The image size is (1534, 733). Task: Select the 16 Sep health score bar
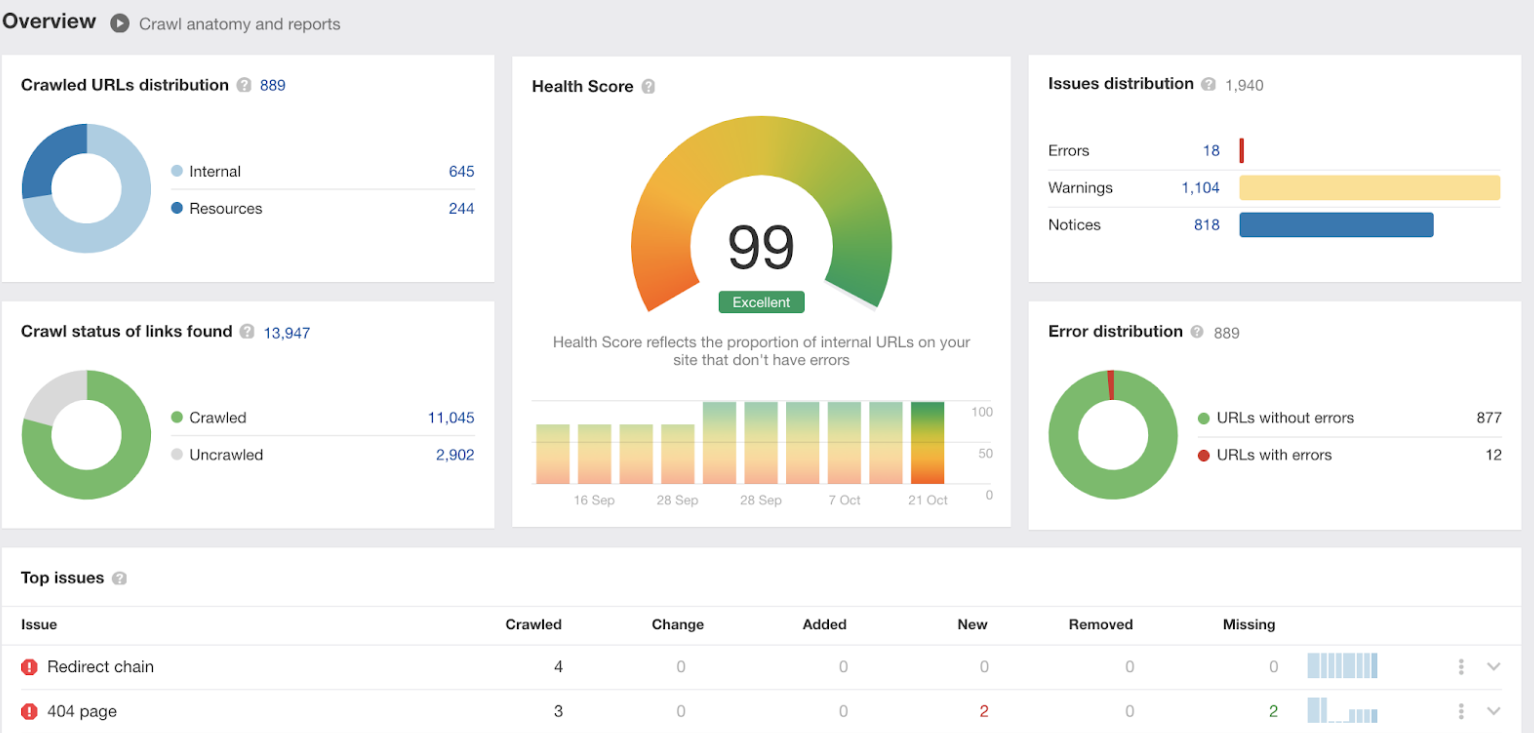click(595, 454)
